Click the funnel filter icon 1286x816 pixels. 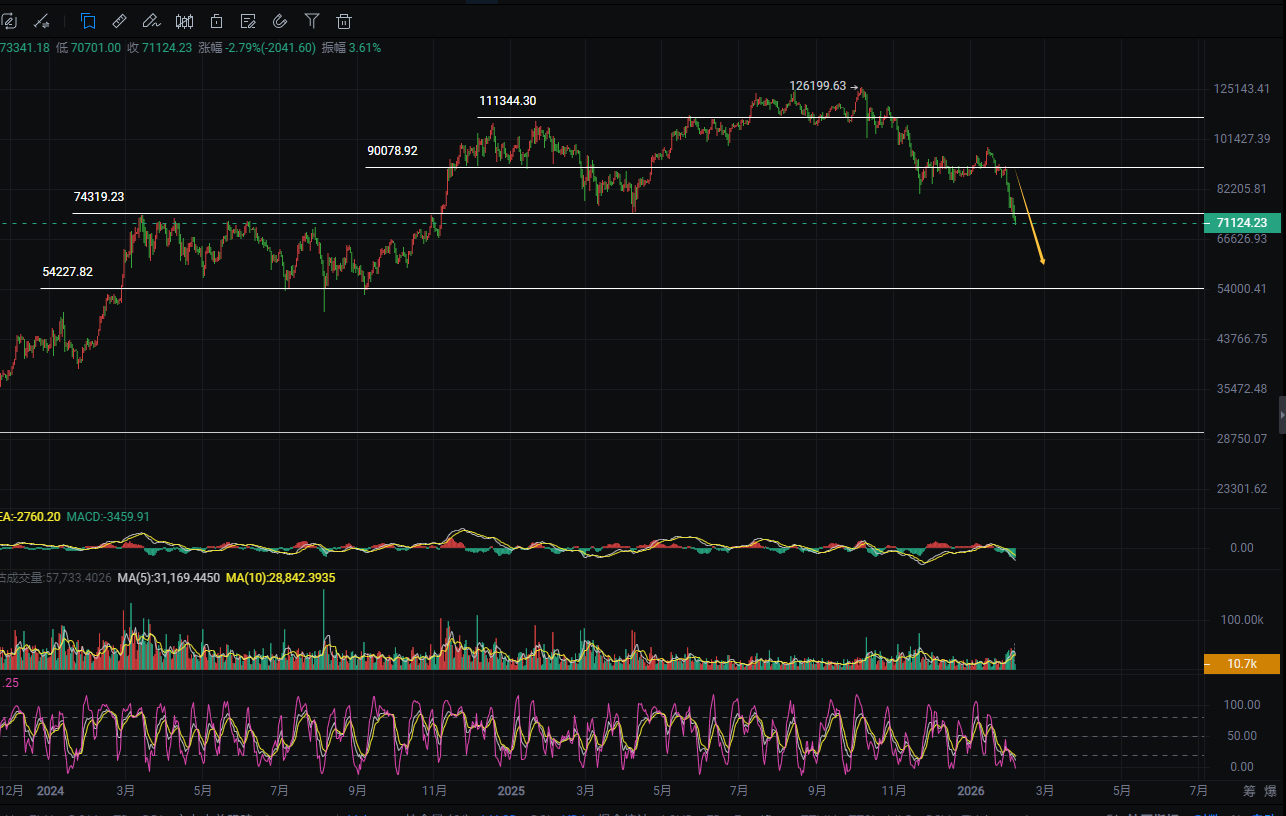click(312, 20)
